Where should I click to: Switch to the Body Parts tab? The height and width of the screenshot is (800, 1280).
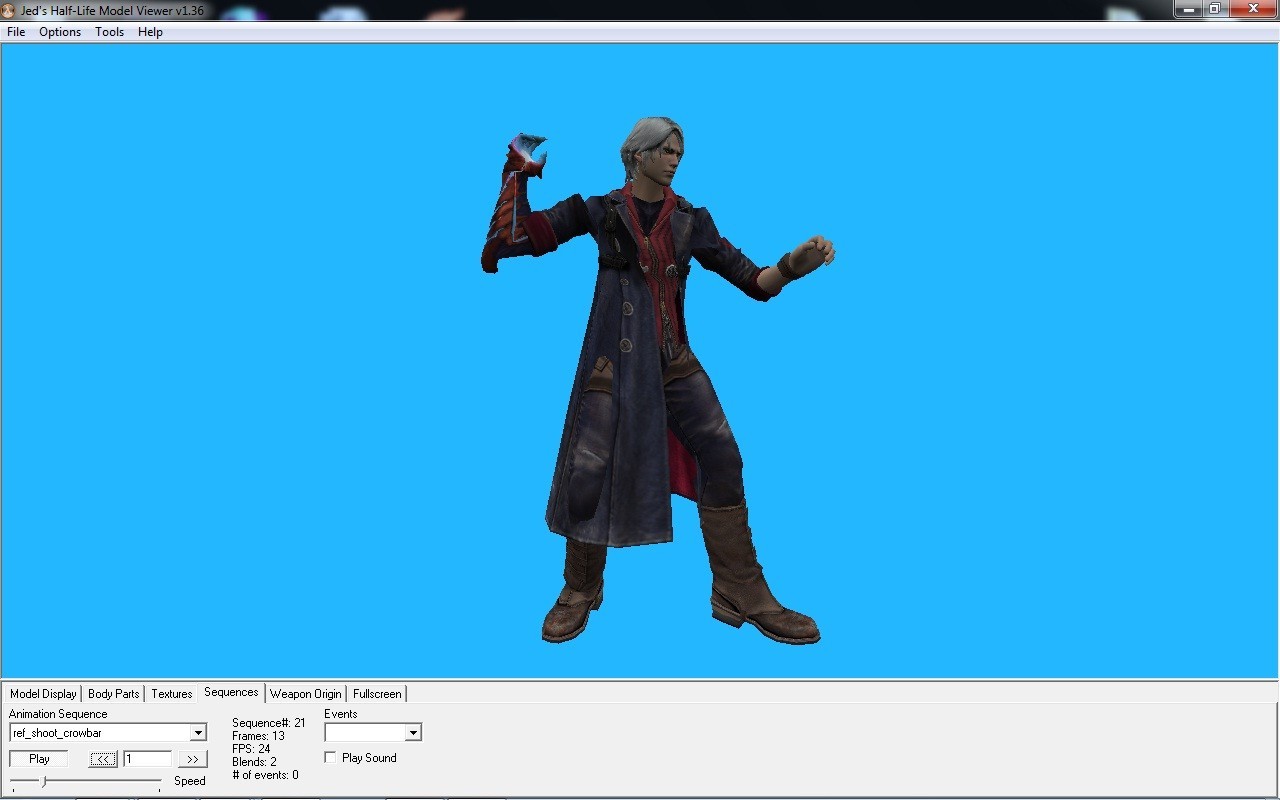[x=113, y=693]
